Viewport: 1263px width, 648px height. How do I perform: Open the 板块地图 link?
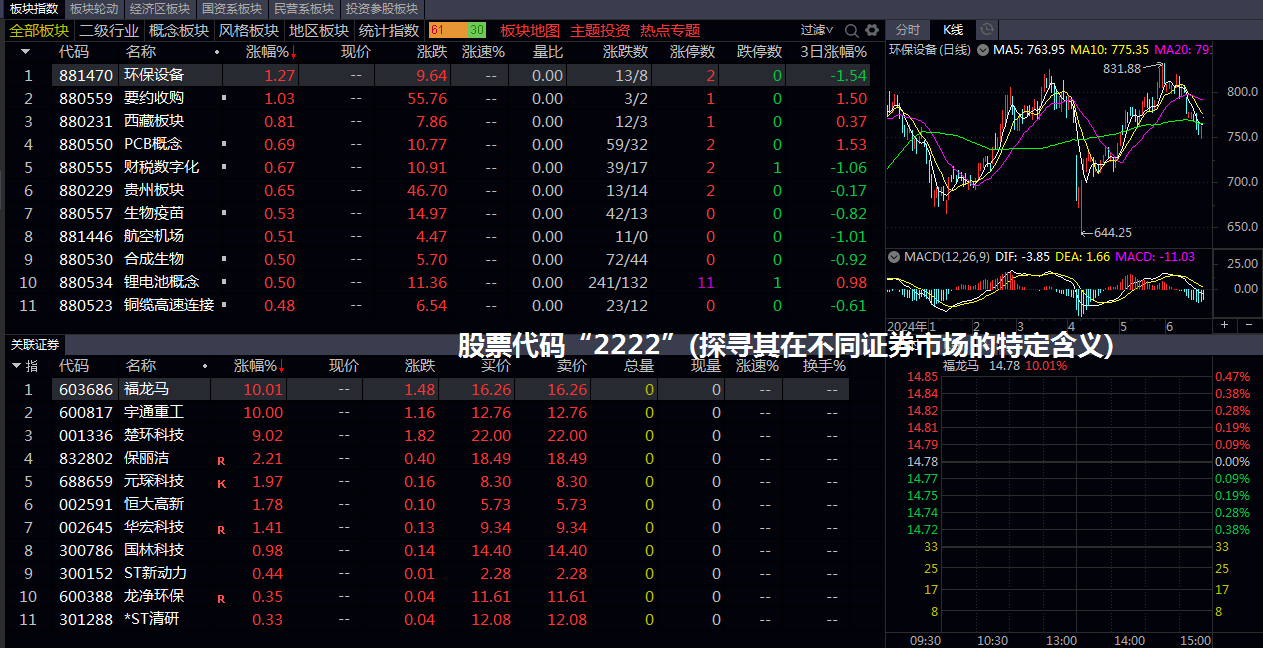pyautogui.click(x=530, y=30)
